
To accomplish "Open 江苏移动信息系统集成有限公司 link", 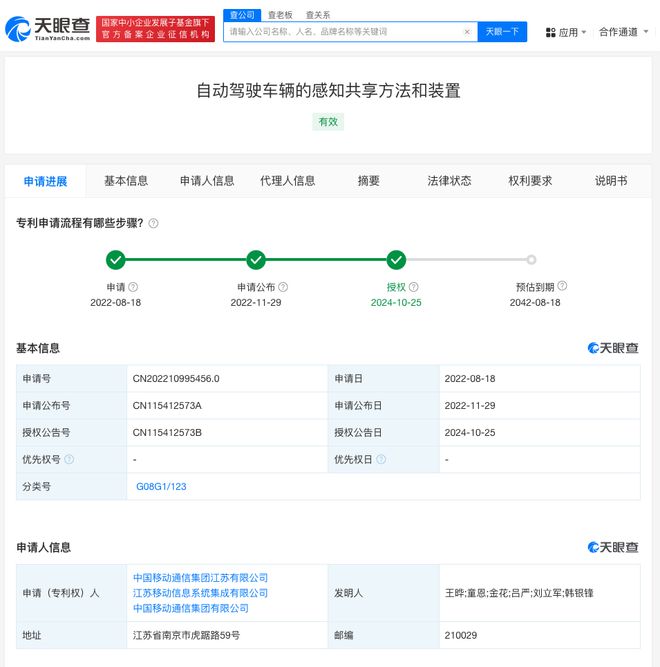I will [x=200, y=593].
